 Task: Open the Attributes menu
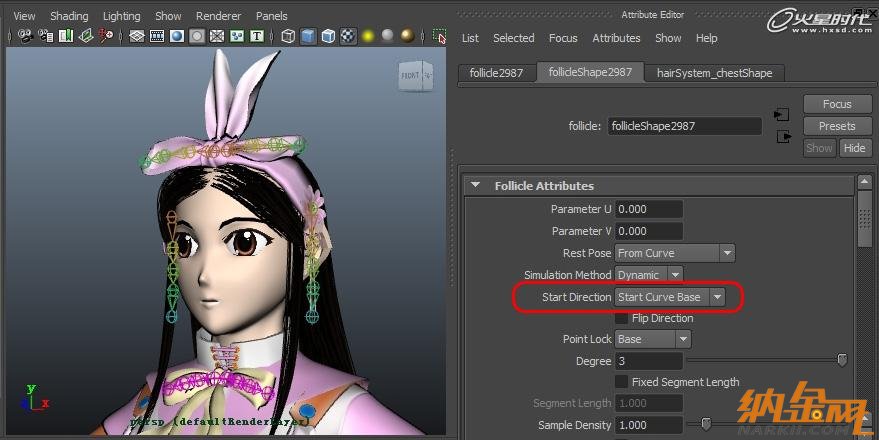tap(616, 38)
